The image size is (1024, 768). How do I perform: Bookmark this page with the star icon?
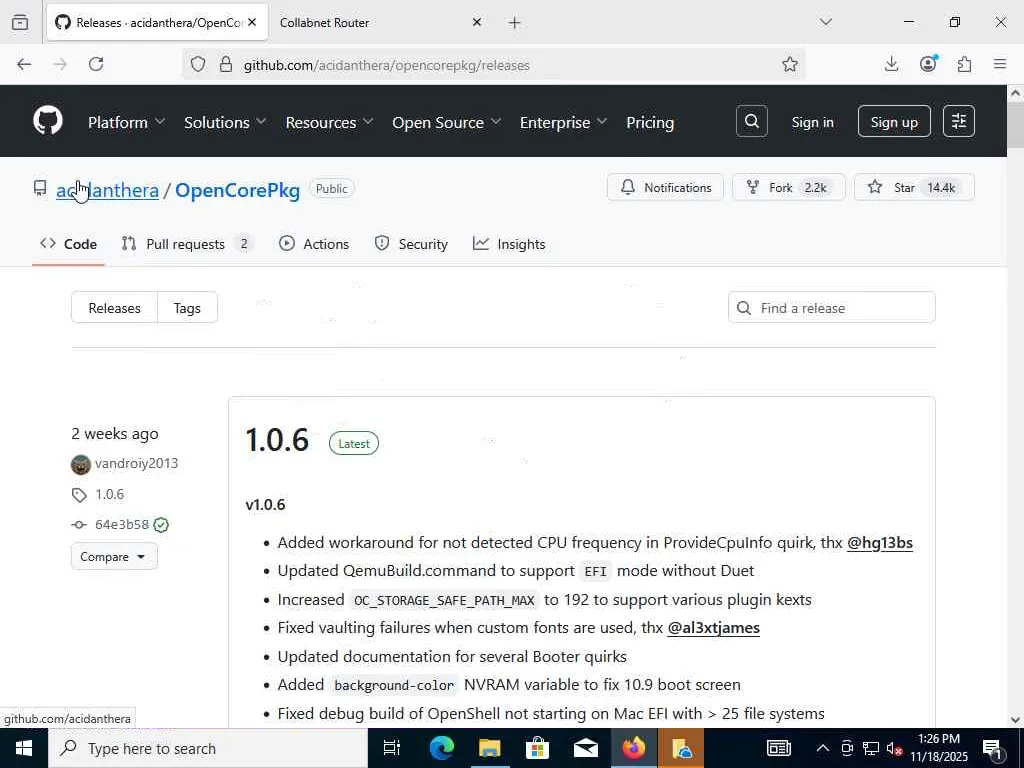790,65
